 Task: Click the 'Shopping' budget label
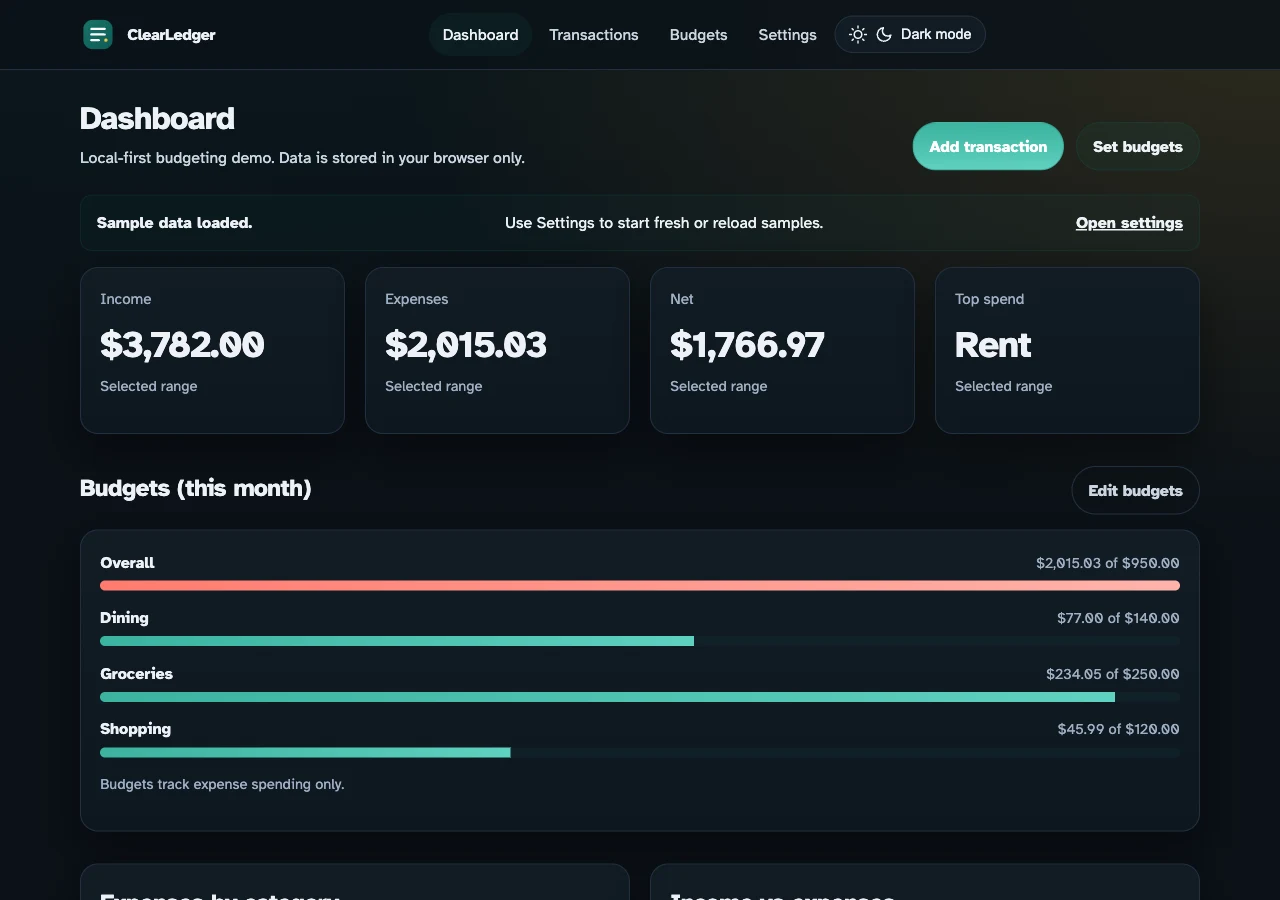click(135, 729)
